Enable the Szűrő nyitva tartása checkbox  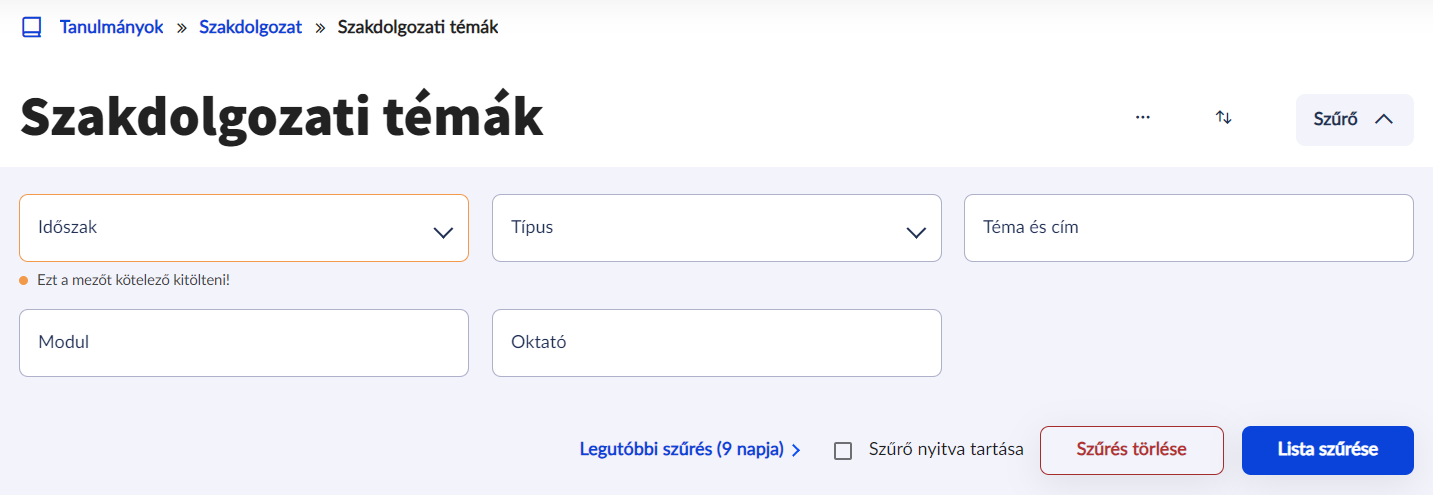pos(843,451)
